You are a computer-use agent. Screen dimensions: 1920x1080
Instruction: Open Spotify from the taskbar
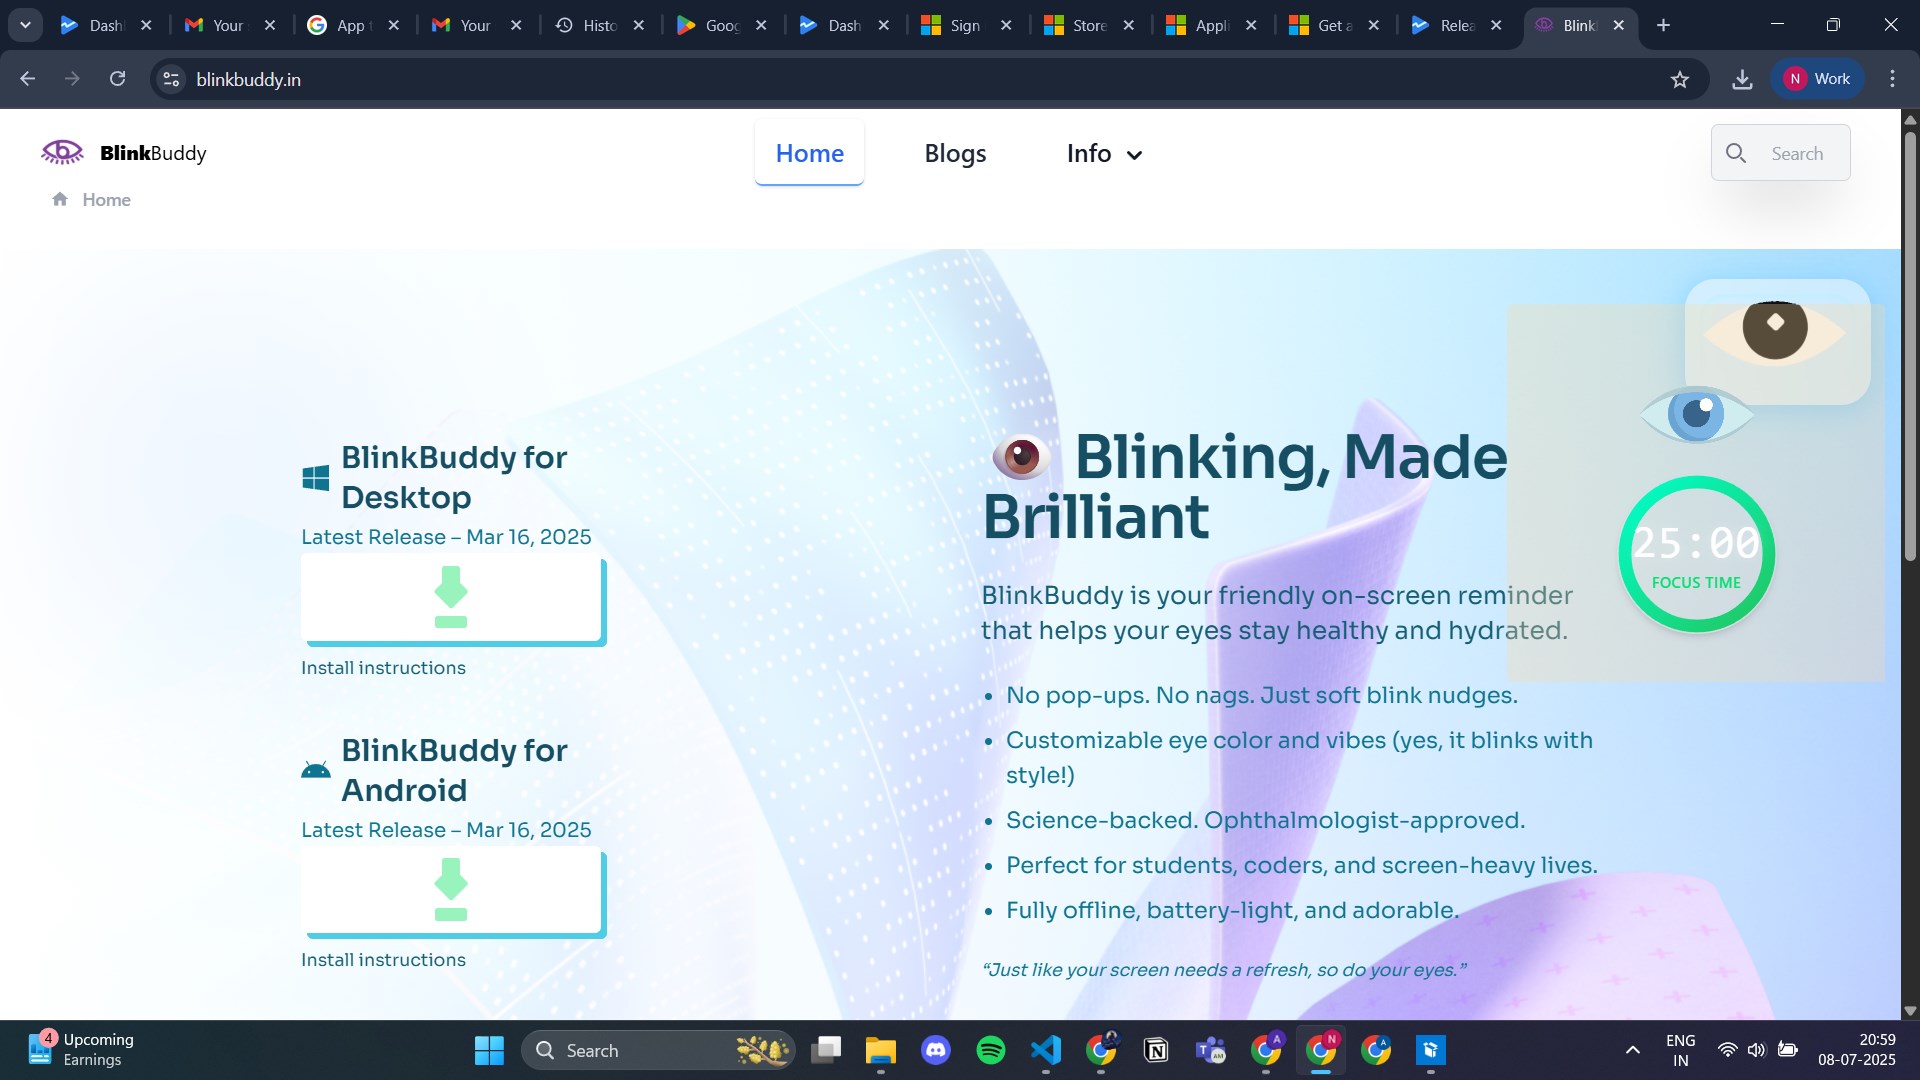[x=990, y=1050]
